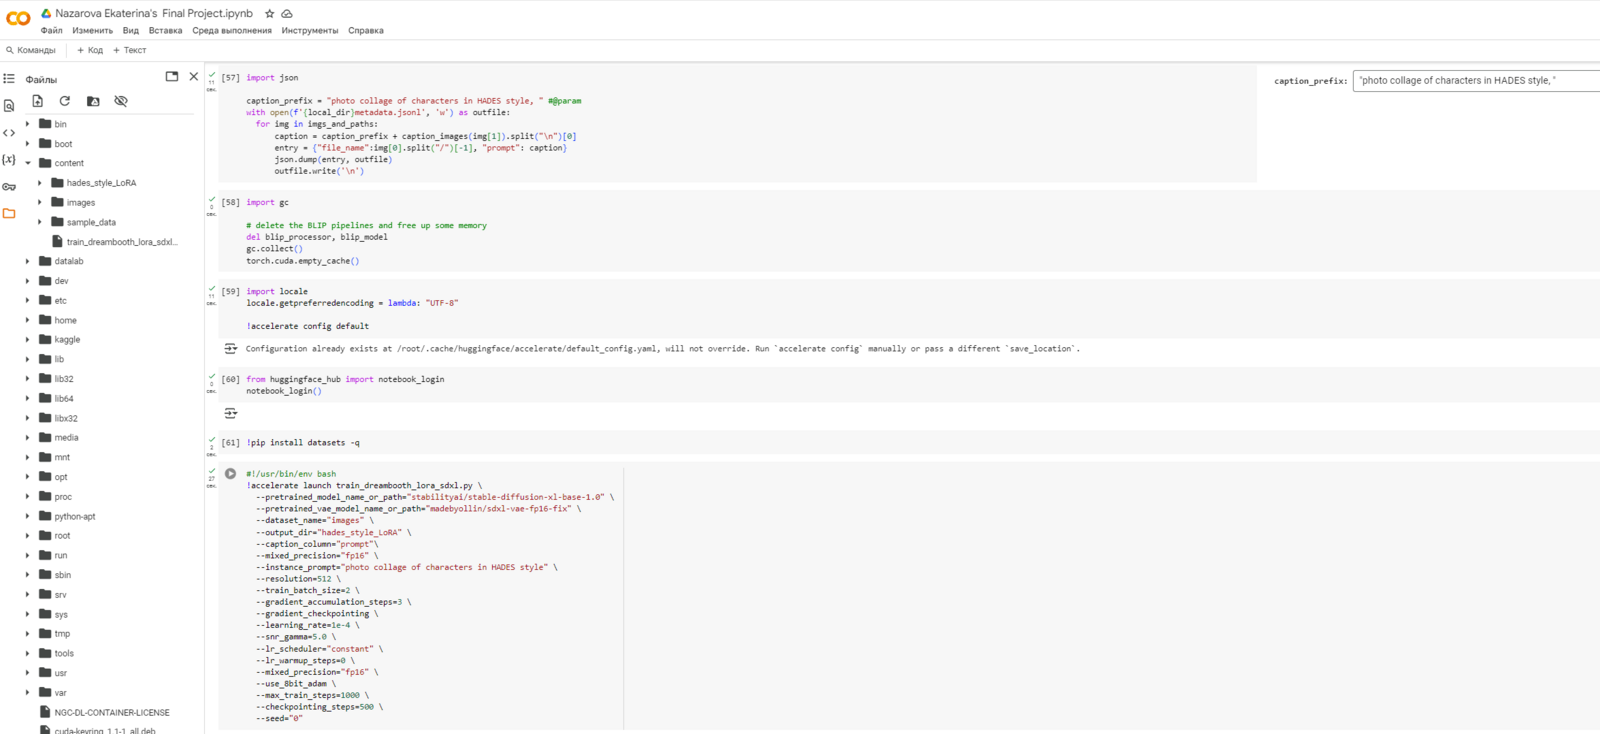This screenshot has height=734, width=1600.
Task: Click the caption_prefix input field
Action: pos(1475,81)
